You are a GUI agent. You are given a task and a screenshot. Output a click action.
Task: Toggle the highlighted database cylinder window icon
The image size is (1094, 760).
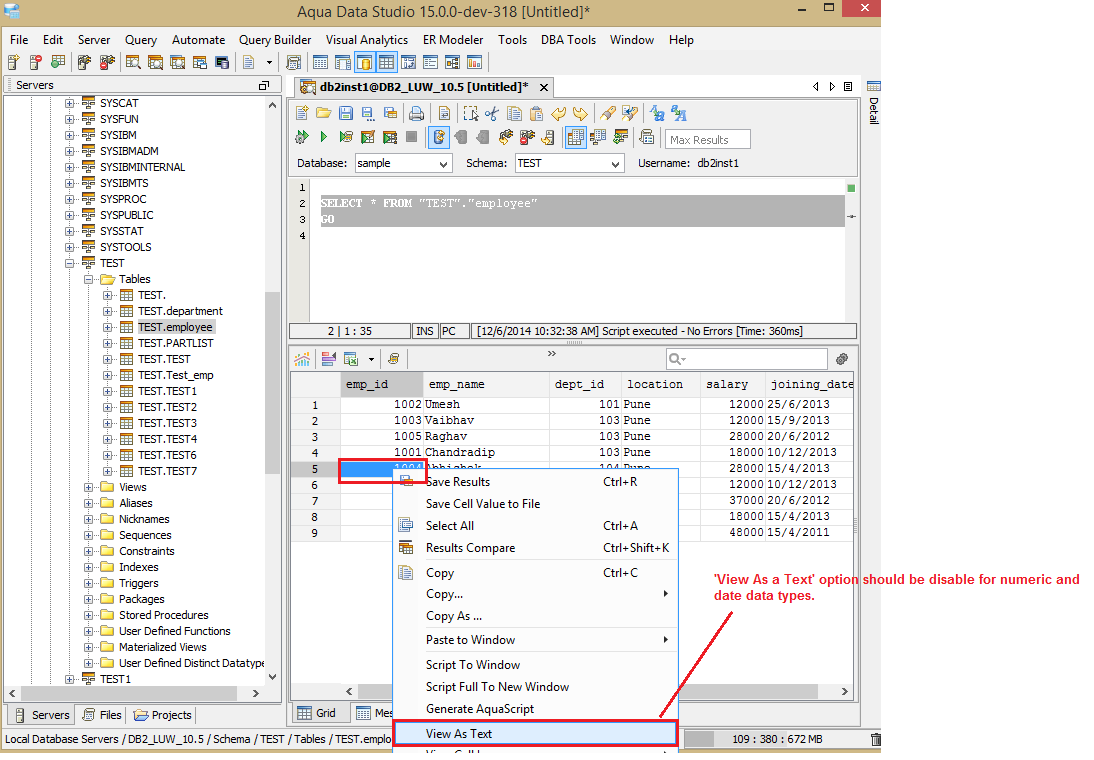[364, 62]
